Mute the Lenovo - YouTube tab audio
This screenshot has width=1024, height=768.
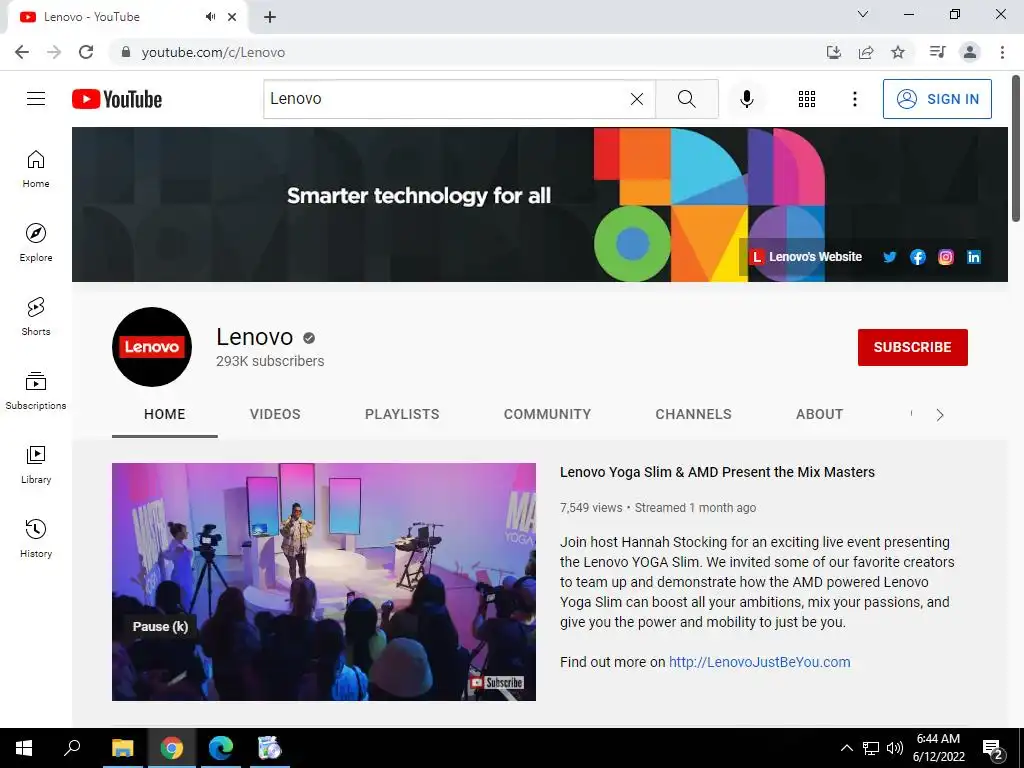pos(210,17)
